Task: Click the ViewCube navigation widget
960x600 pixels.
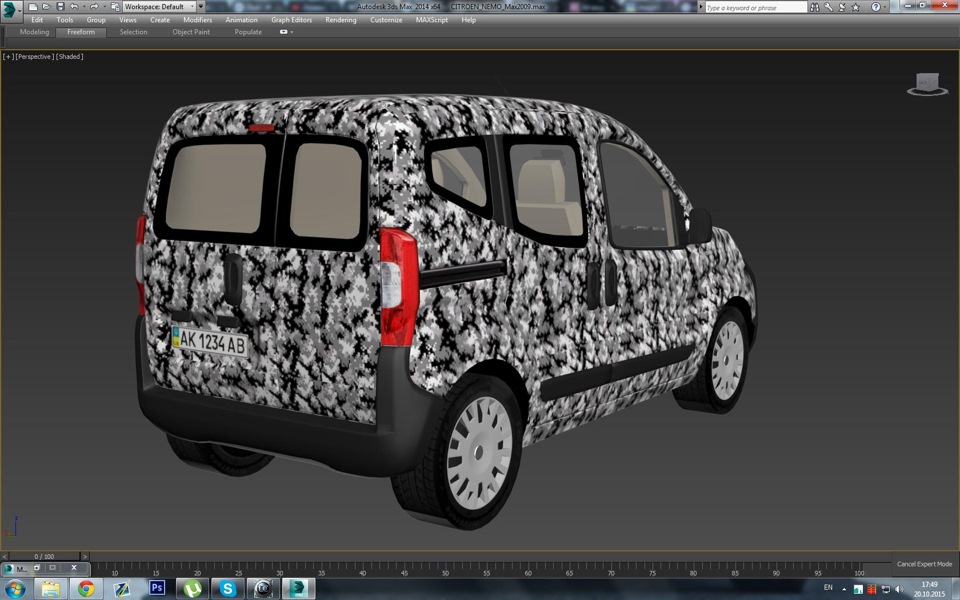Action: 927,84
